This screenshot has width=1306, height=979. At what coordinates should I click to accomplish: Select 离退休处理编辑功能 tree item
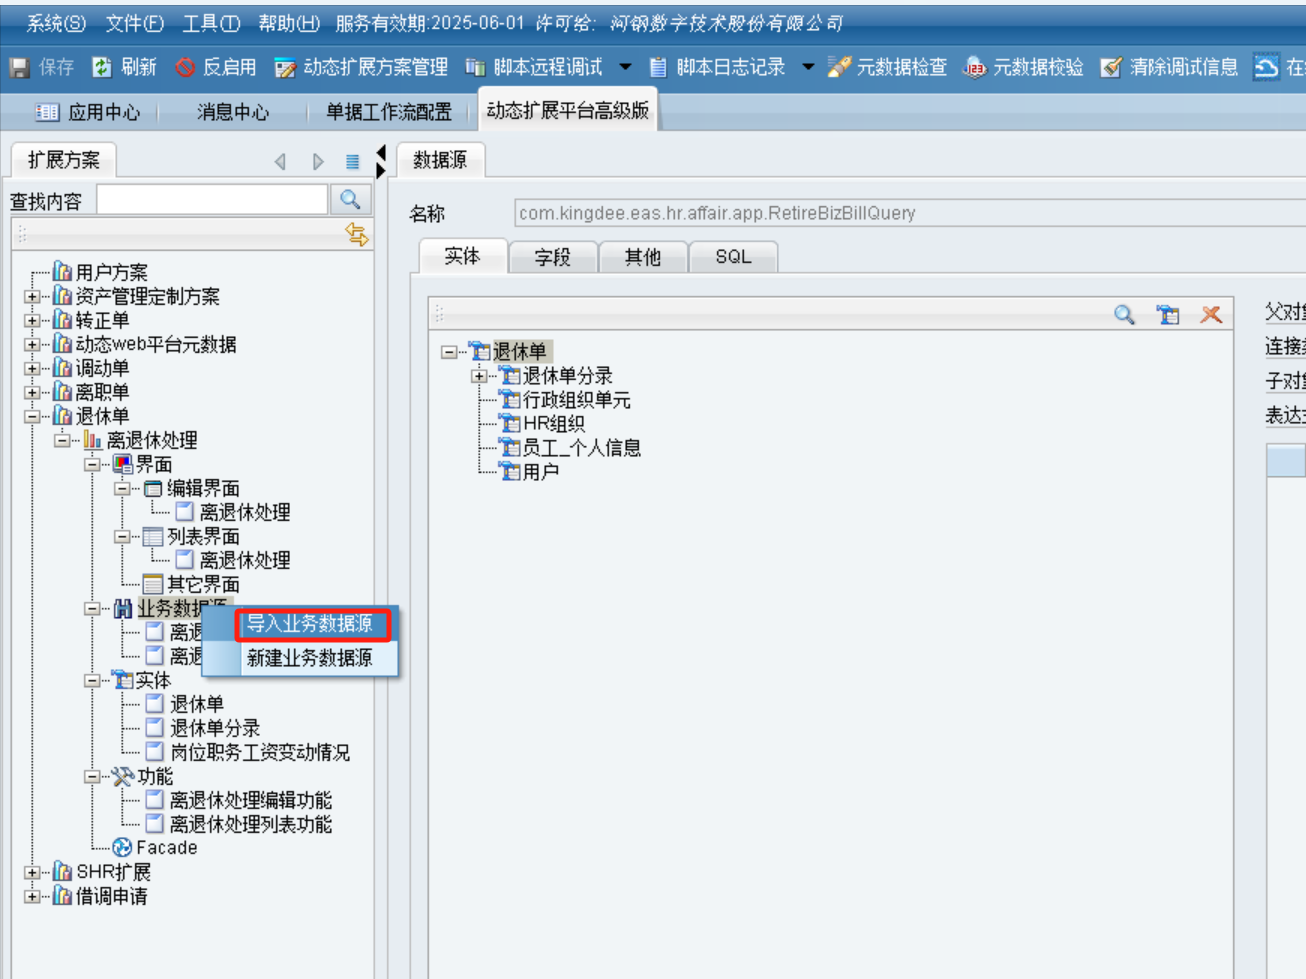point(251,800)
